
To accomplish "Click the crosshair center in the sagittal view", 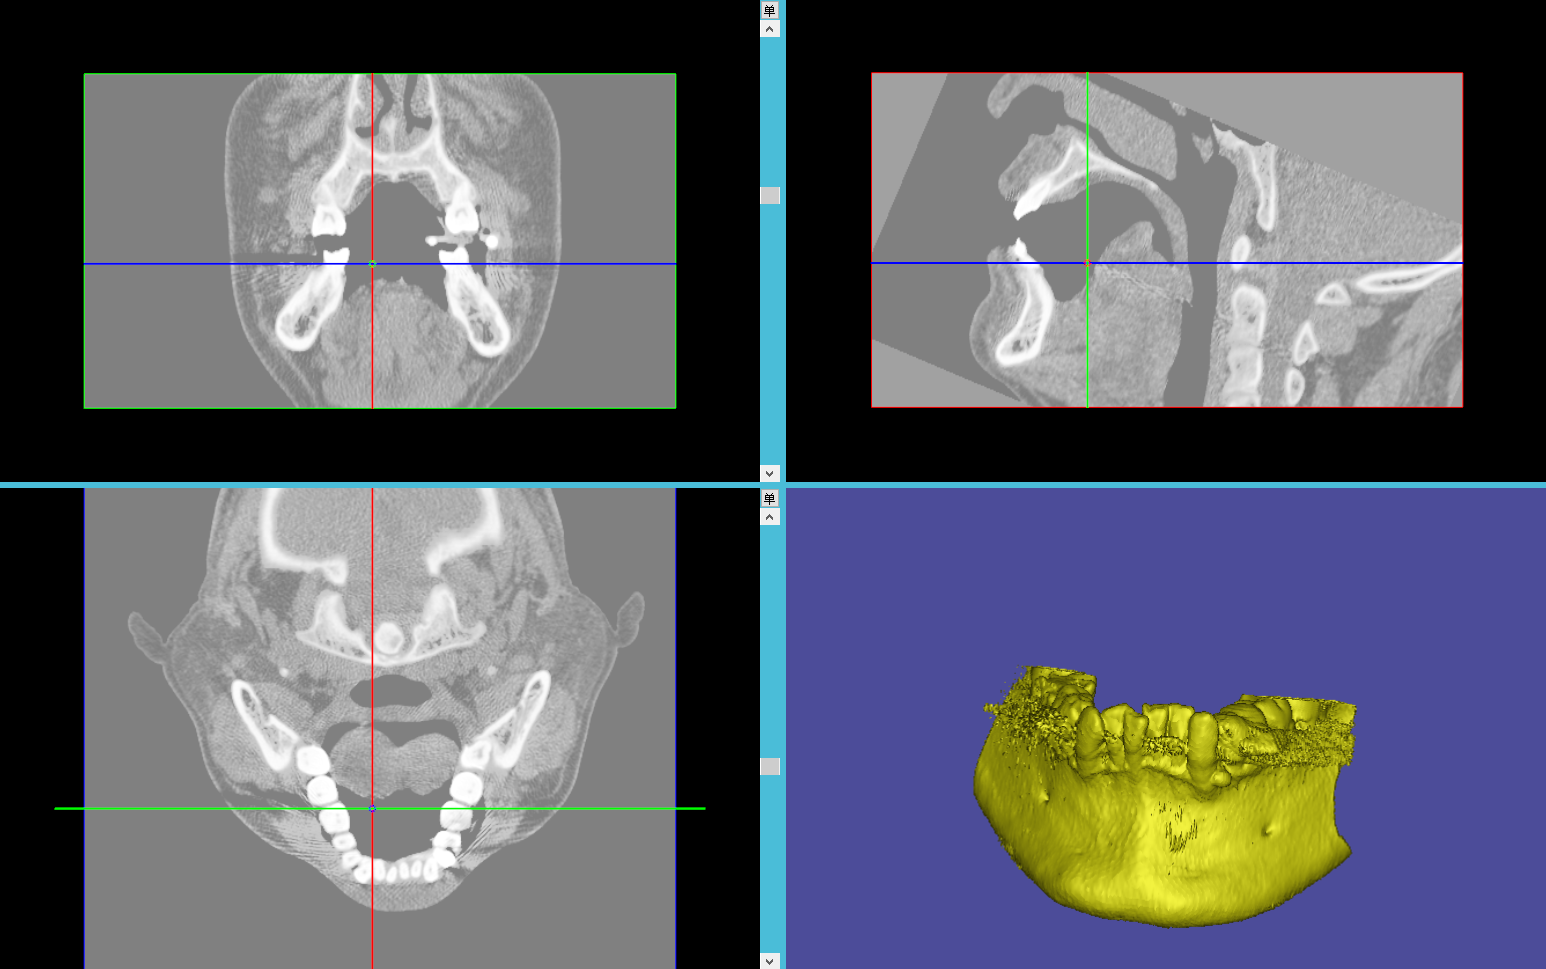I will [x=1087, y=263].
